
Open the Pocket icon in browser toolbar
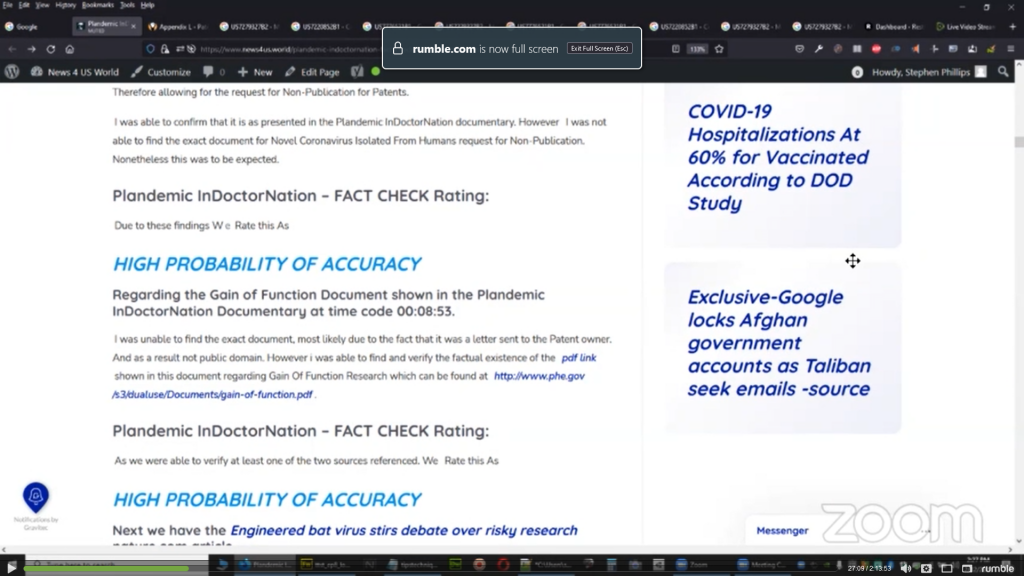coord(799,49)
